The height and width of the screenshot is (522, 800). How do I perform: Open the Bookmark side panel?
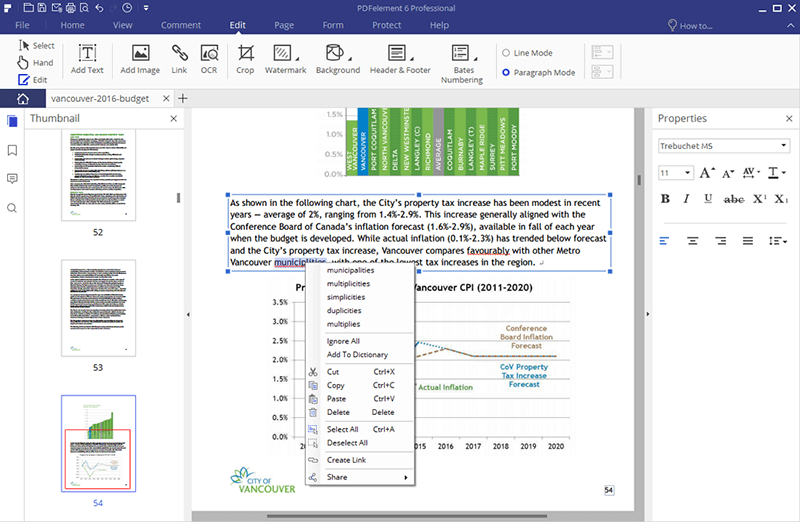pyautogui.click(x=12, y=150)
